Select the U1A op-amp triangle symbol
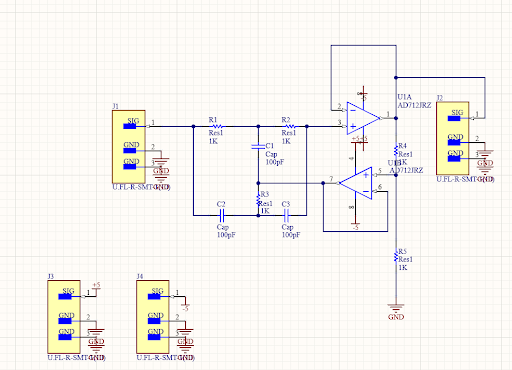512x370 pixels. tap(363, 118)
